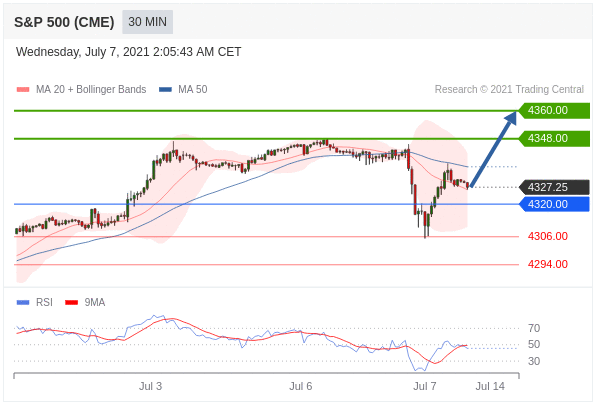This screenshot has width=602, height=408.
Task: Click the red 4294.00 support label
Action: (547, 264)
